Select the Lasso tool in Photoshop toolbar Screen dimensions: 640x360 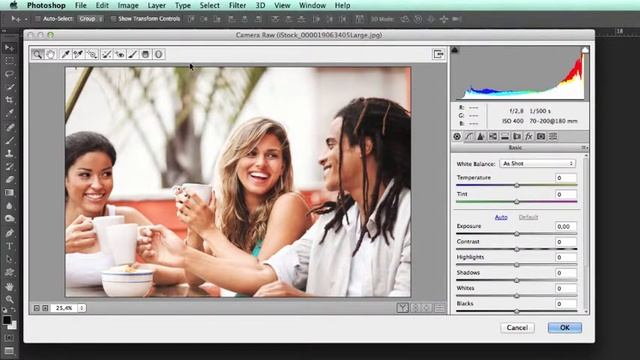[9, 74]
